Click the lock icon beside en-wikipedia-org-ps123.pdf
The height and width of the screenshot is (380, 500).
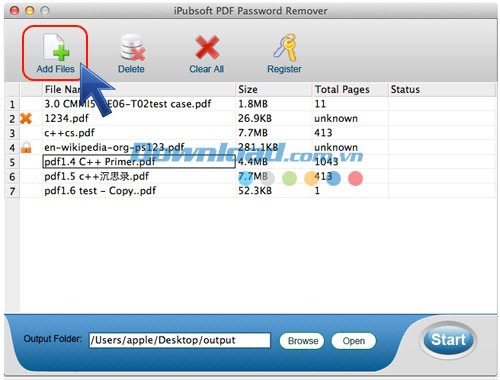pos(26,147)
